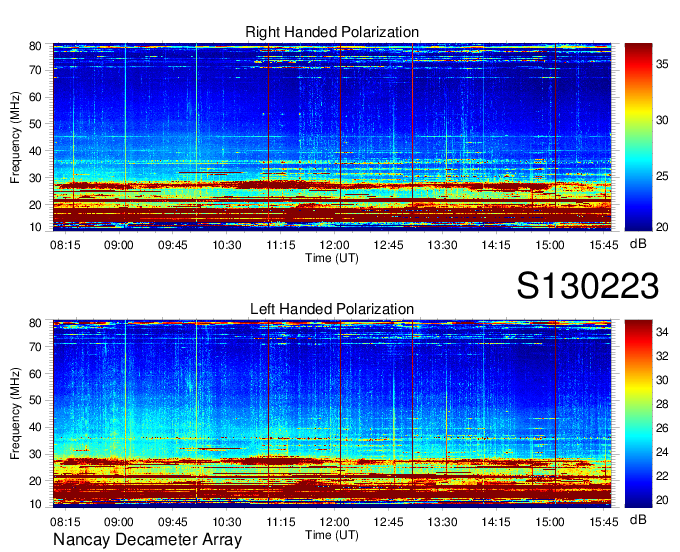Viewport: 680px width, 552px height.
Task: Click inside the Right Handed spectrogram
Action: tap(332, 137)
